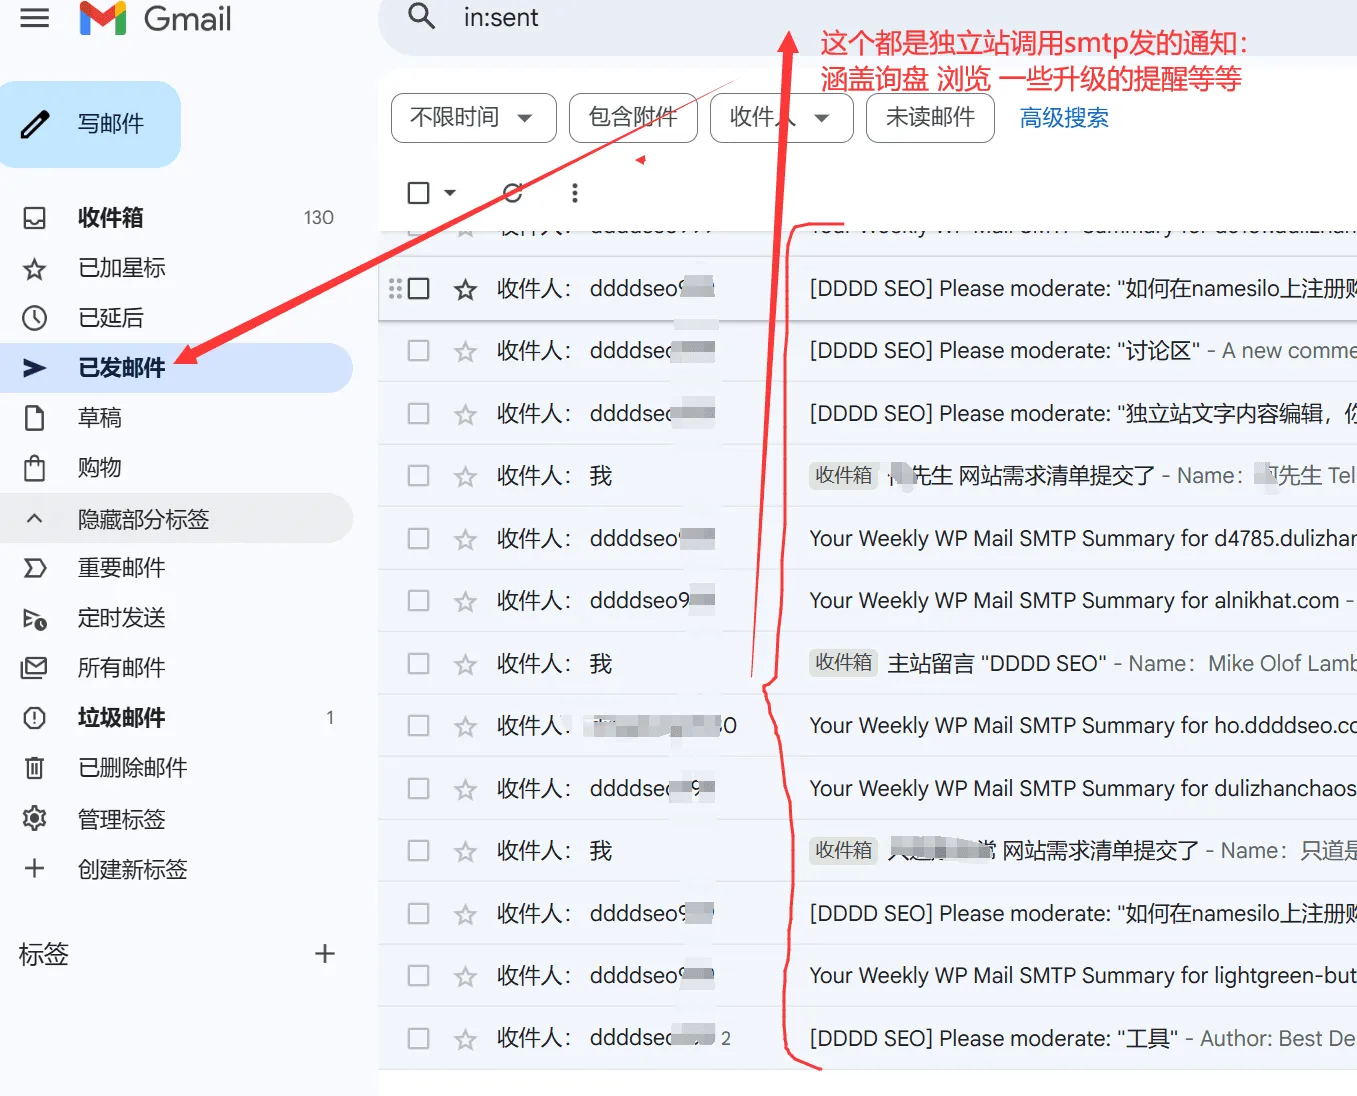Open the more options three-dot icon
Viewport: 1357px width, 1096px height.
tap(574, 192)
